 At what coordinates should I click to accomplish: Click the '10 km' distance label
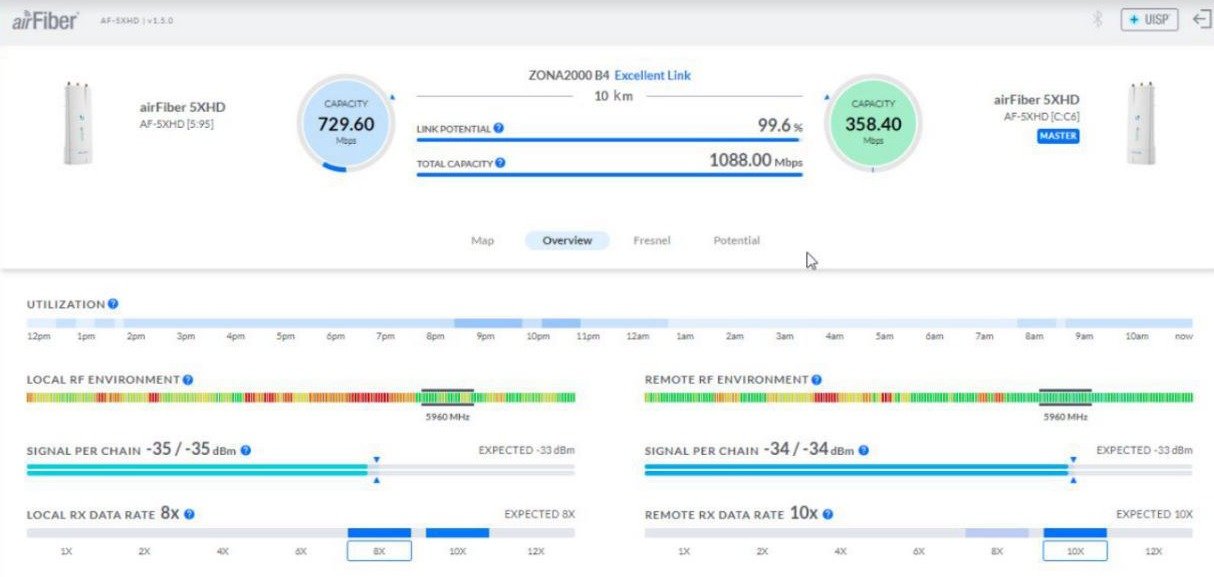(613, 97)
